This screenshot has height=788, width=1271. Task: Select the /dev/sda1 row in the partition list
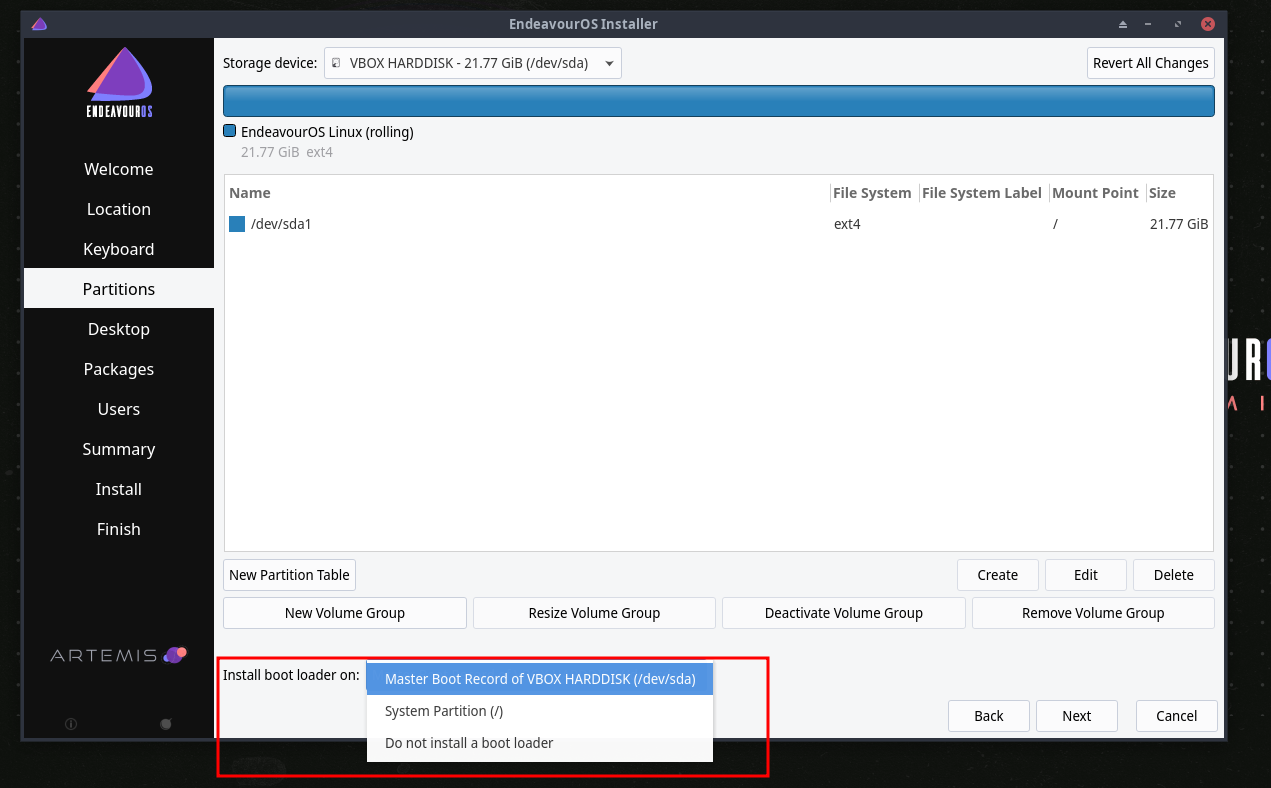pos(600,224)
